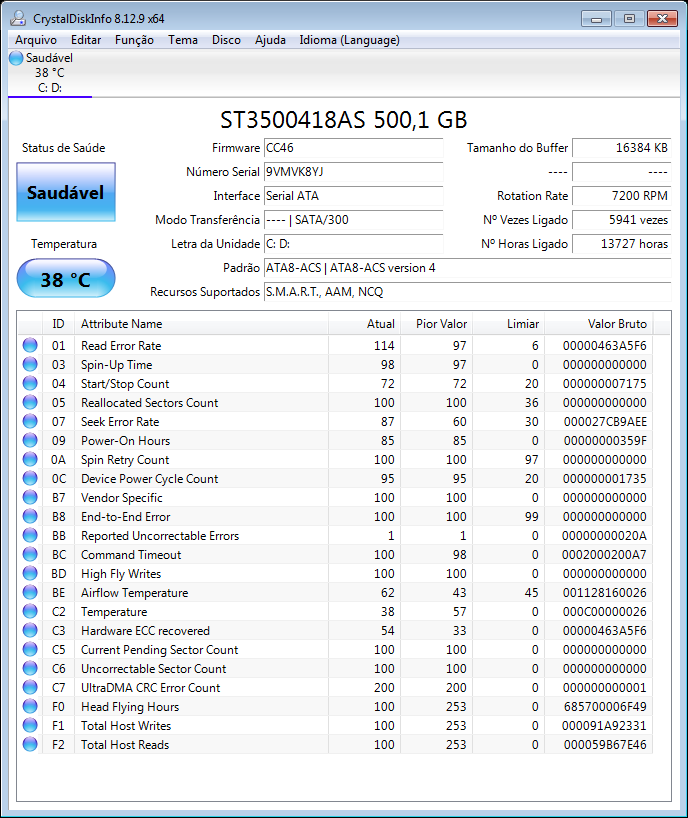Click status orb for Seek Error Rate

(30, 421)
